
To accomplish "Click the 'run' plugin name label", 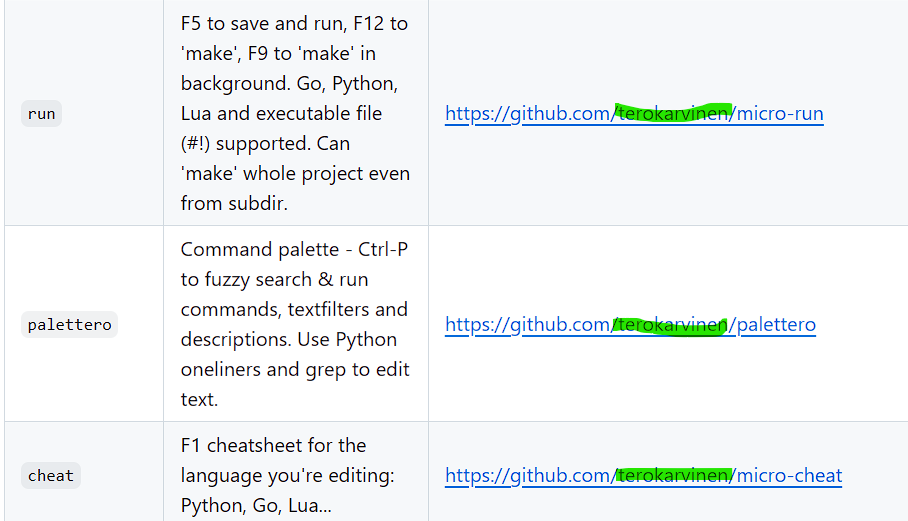I will (41, 114).
